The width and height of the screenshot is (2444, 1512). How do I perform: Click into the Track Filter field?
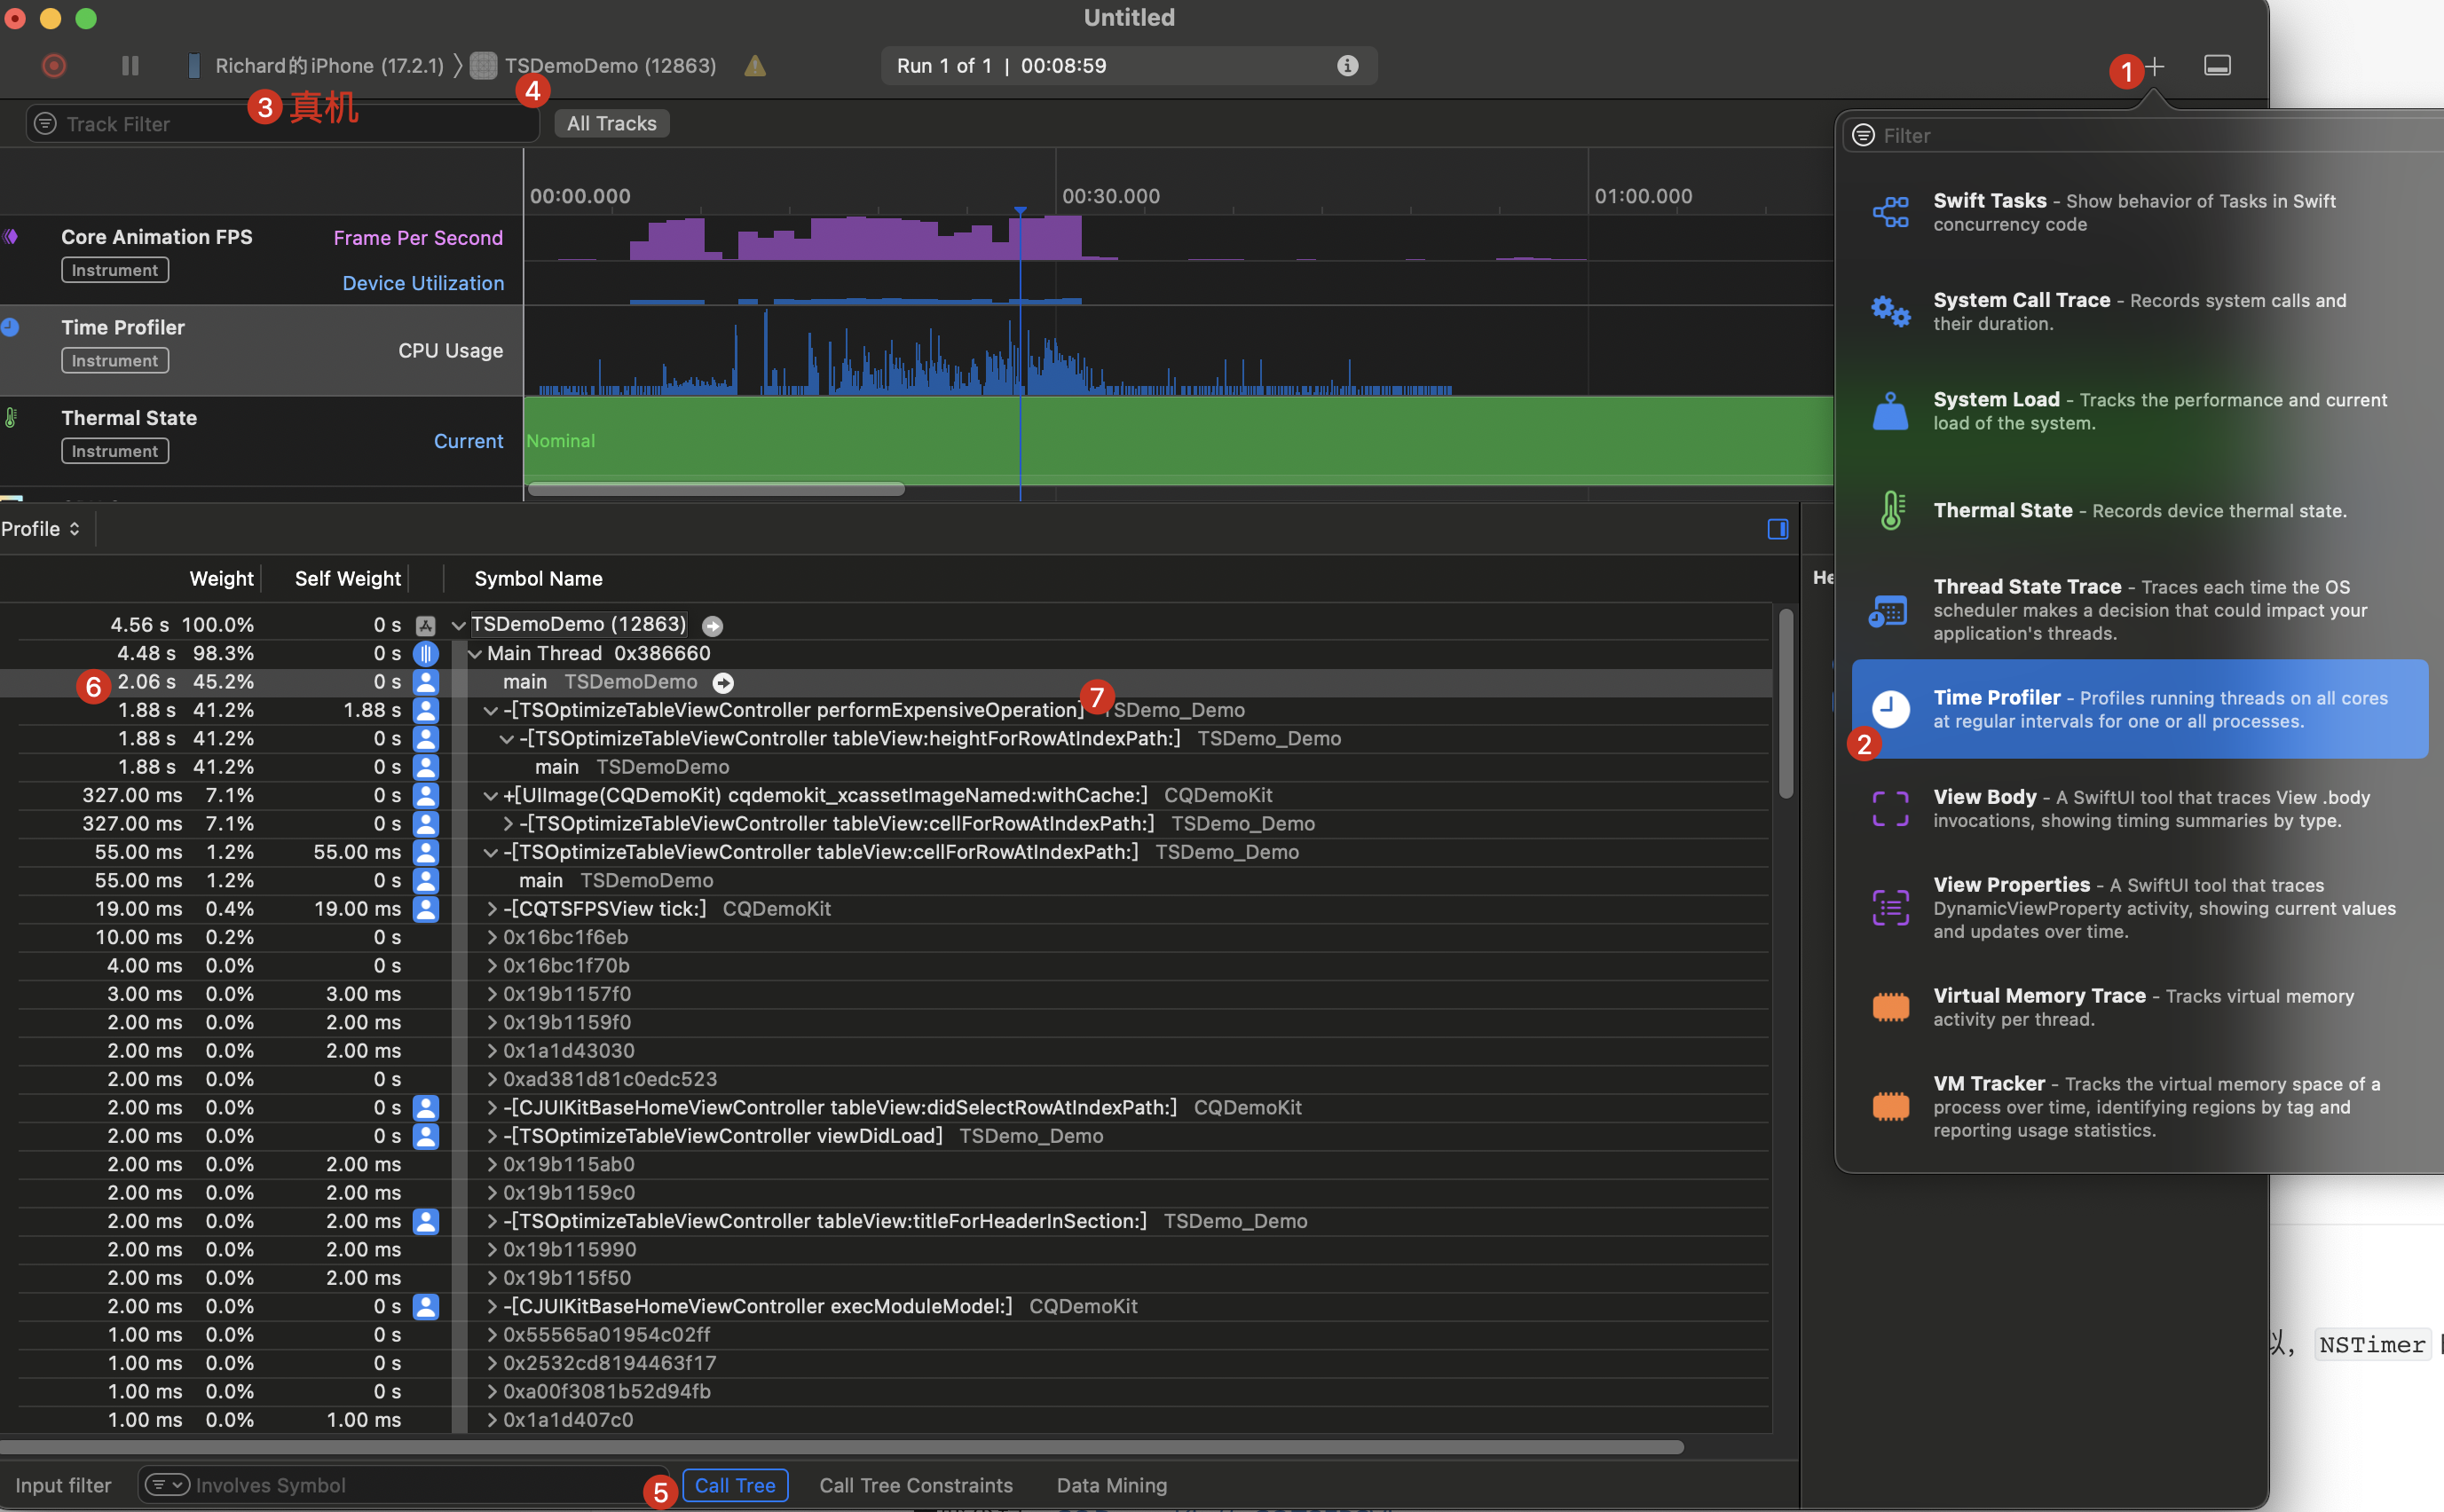[283, 124]
